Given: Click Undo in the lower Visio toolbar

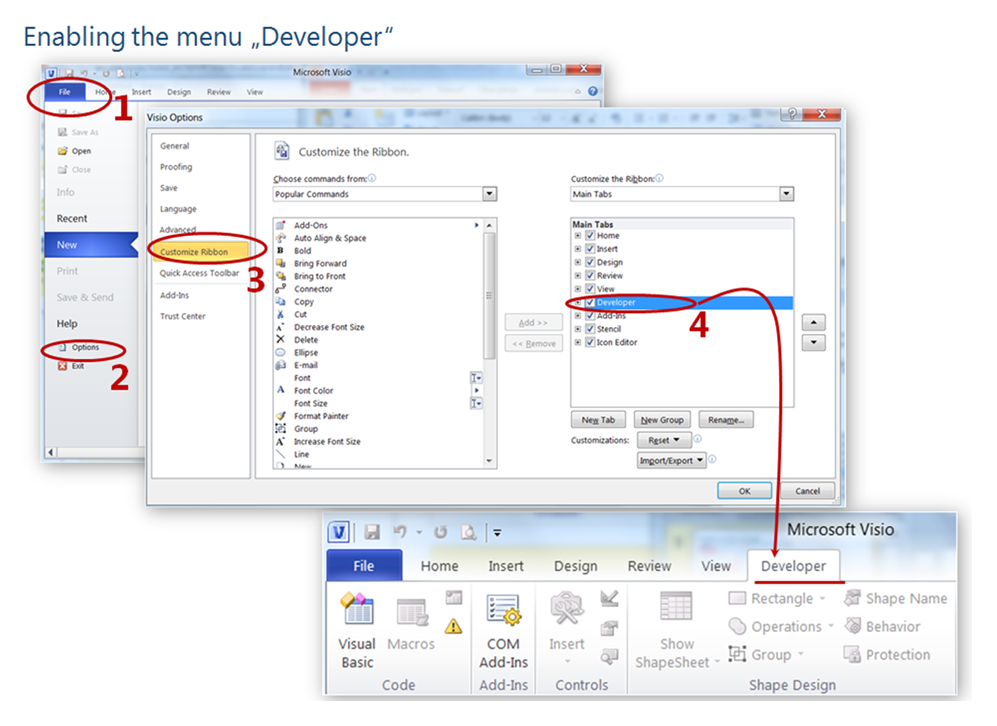Looking at the screenshot, I should coord(400,531).
